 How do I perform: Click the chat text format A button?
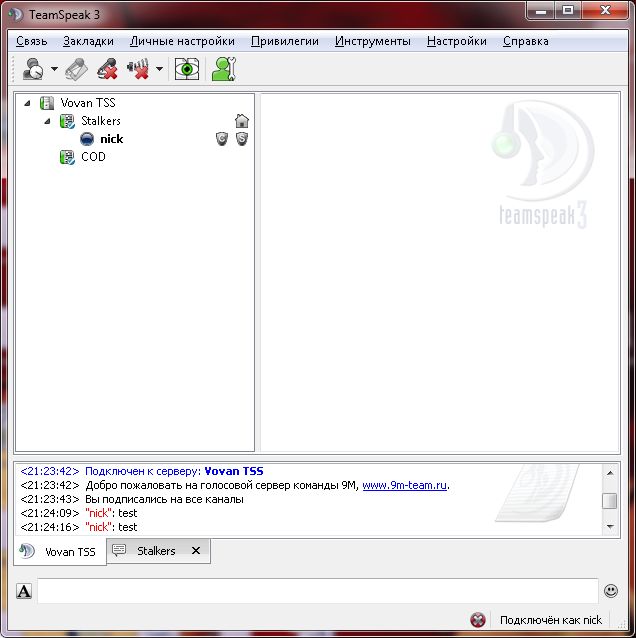(x=24, y=591)
